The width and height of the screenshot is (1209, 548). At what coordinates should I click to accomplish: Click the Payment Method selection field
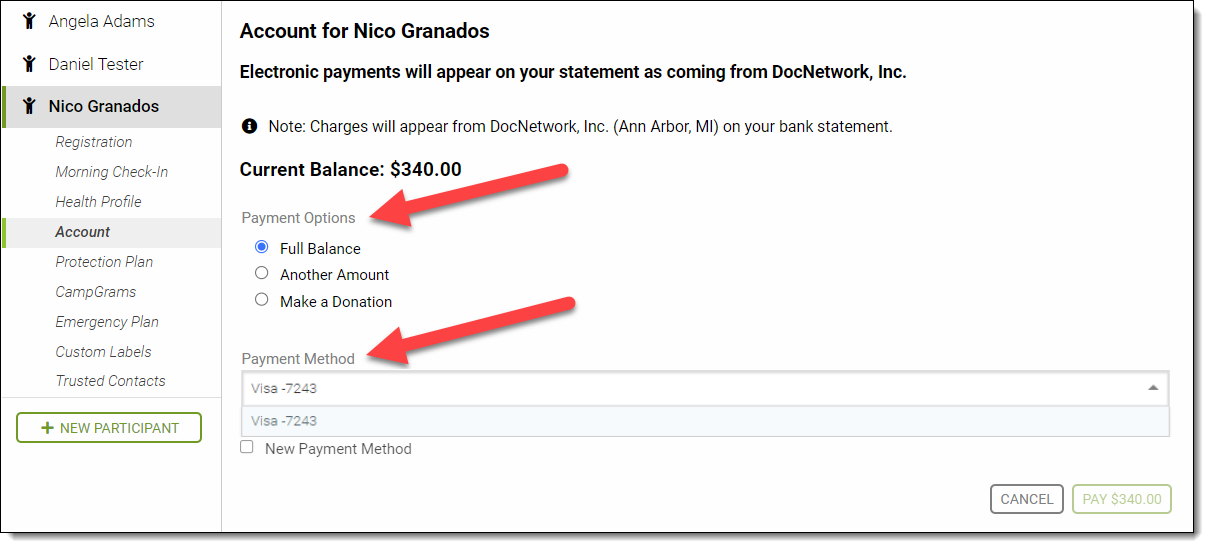point(690,388)
